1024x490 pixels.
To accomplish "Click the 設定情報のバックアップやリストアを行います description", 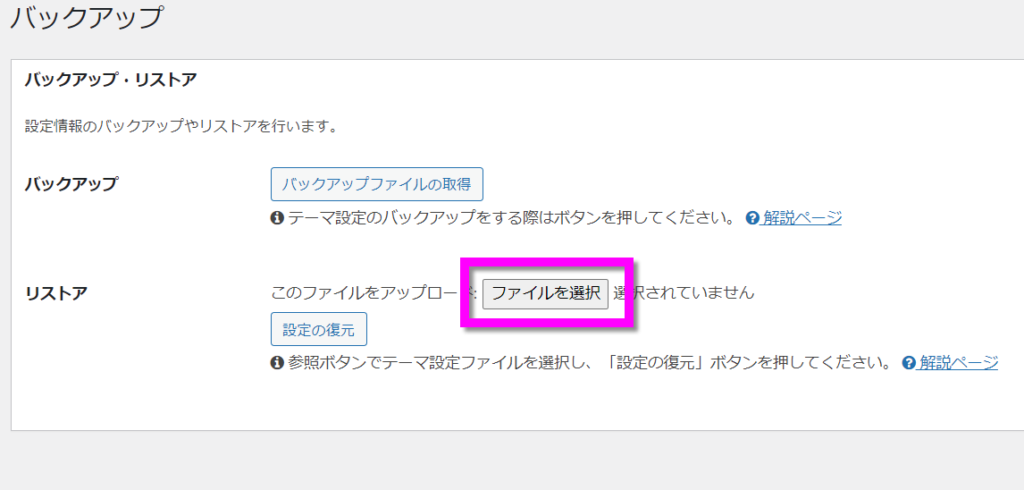I will point(181,127).
